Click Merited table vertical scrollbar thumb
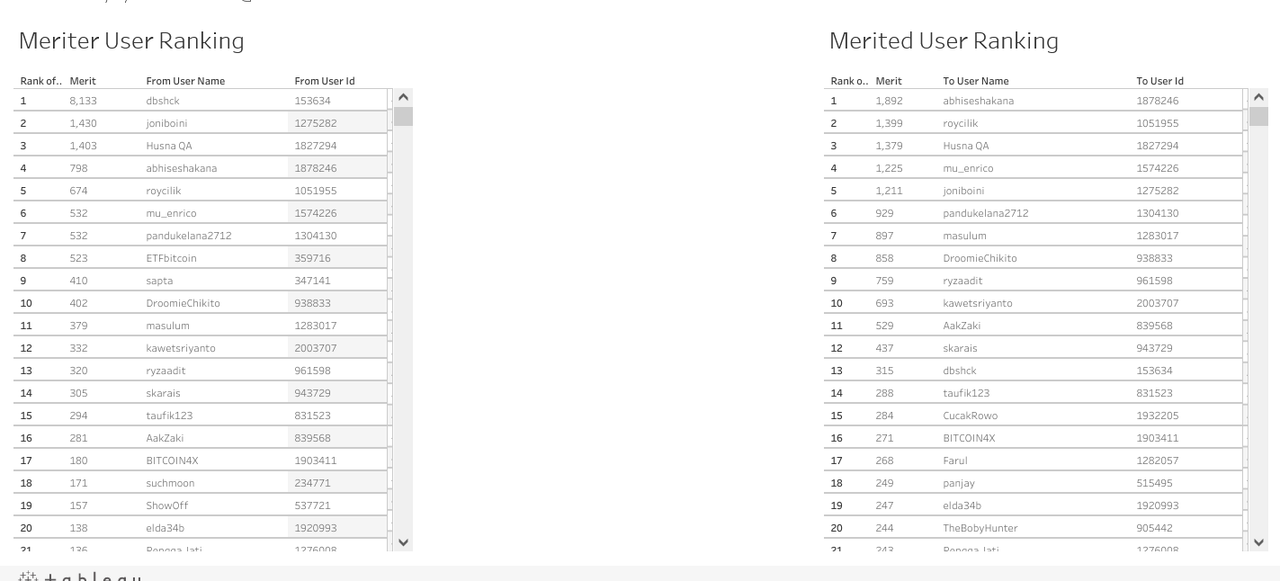 [1259, 116]
